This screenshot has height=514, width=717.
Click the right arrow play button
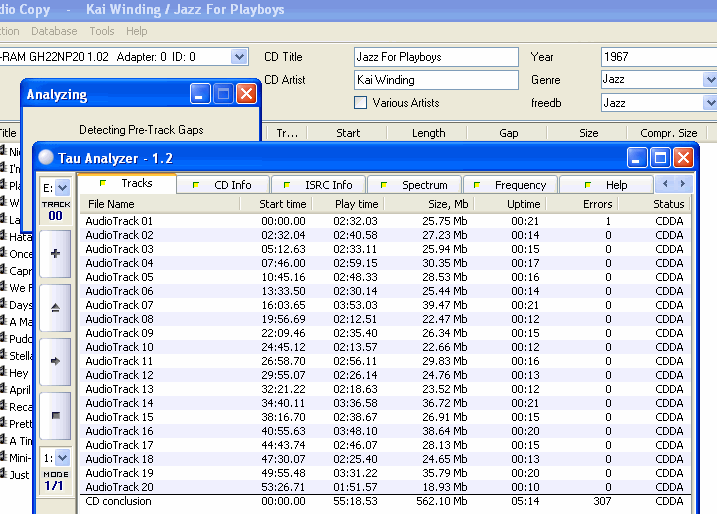click(x=55, y=362)
